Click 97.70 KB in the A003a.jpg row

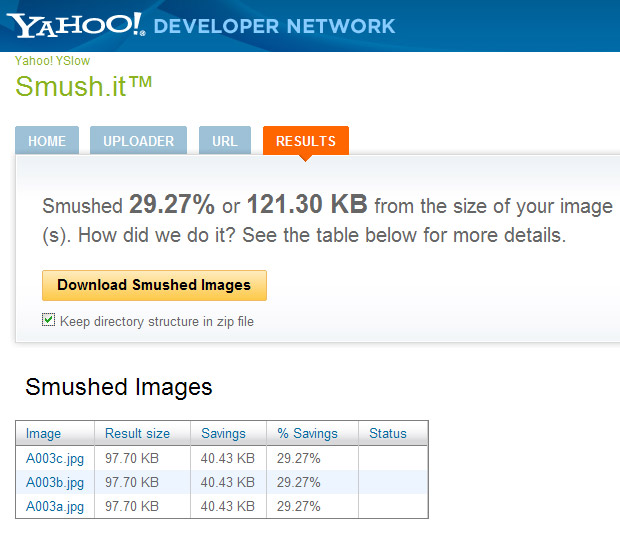(132, 506)
